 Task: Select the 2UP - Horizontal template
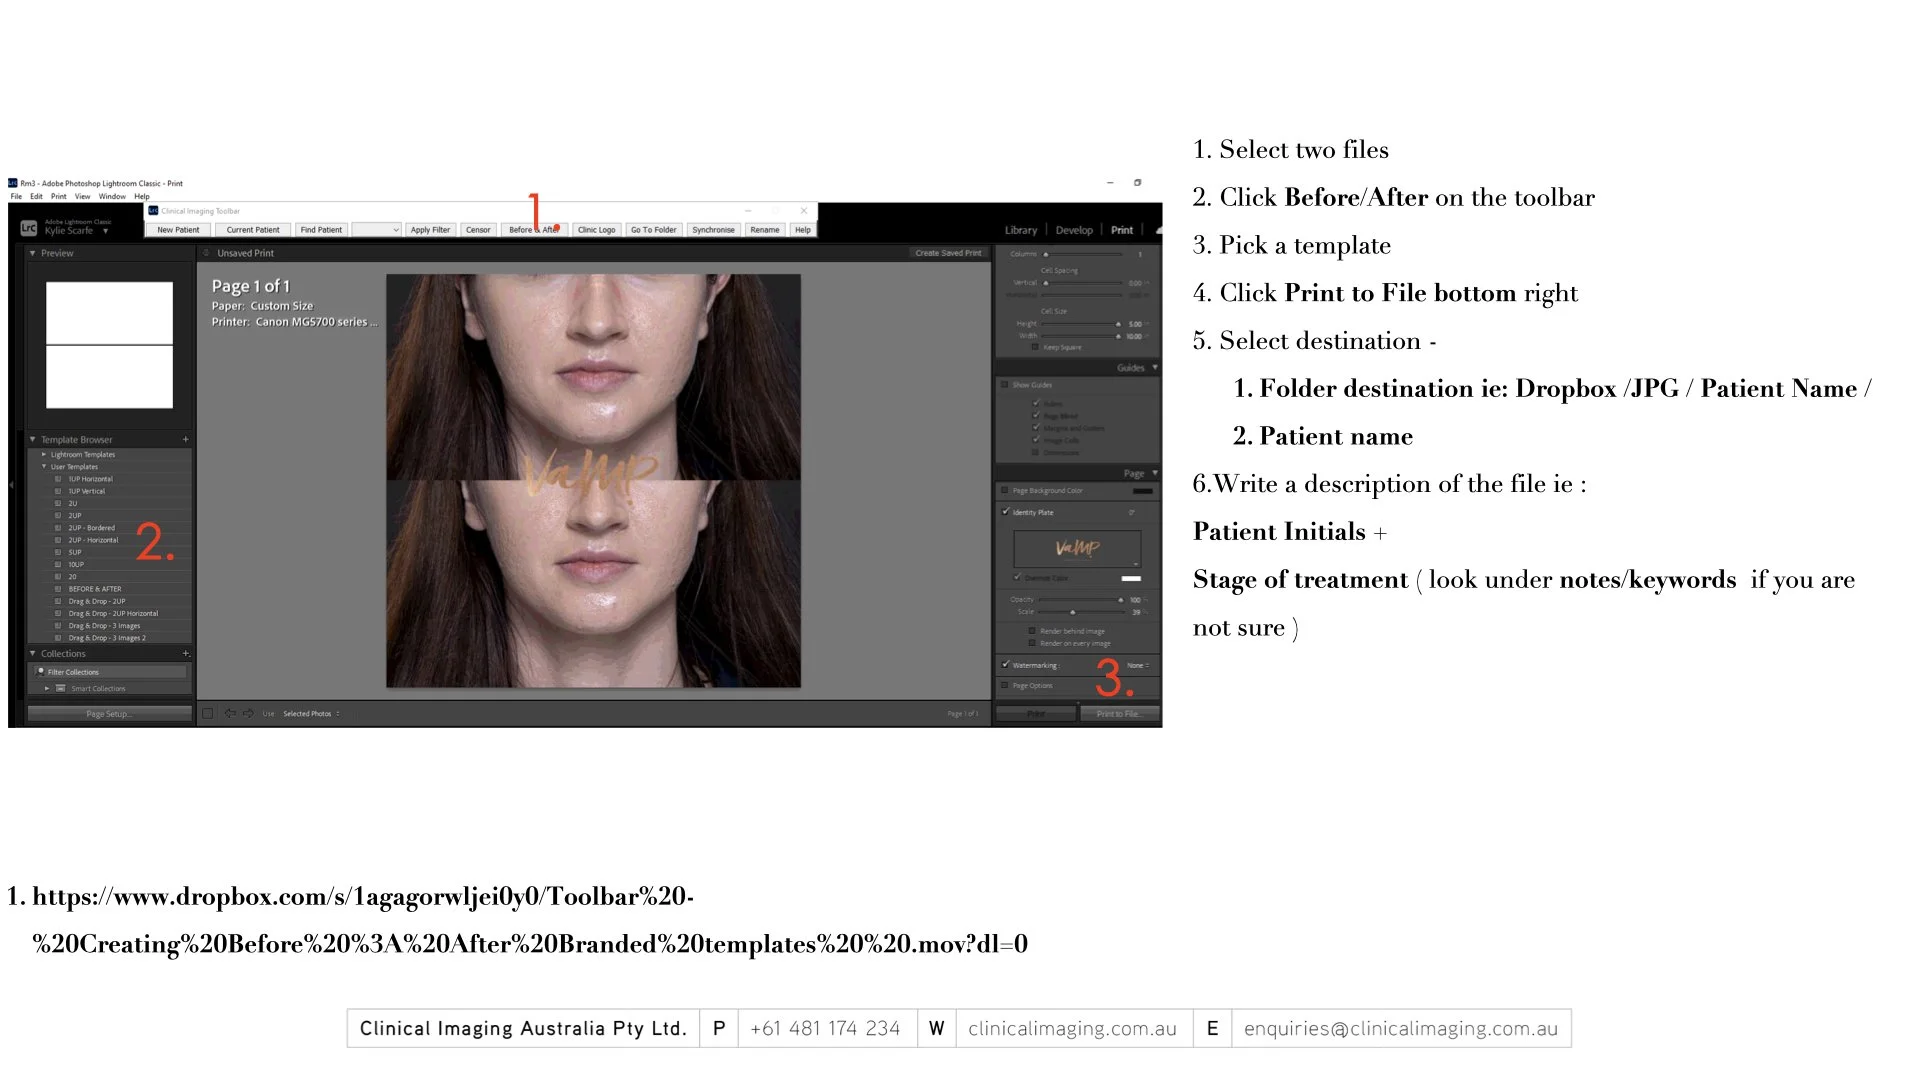click(x=93, y=540)
